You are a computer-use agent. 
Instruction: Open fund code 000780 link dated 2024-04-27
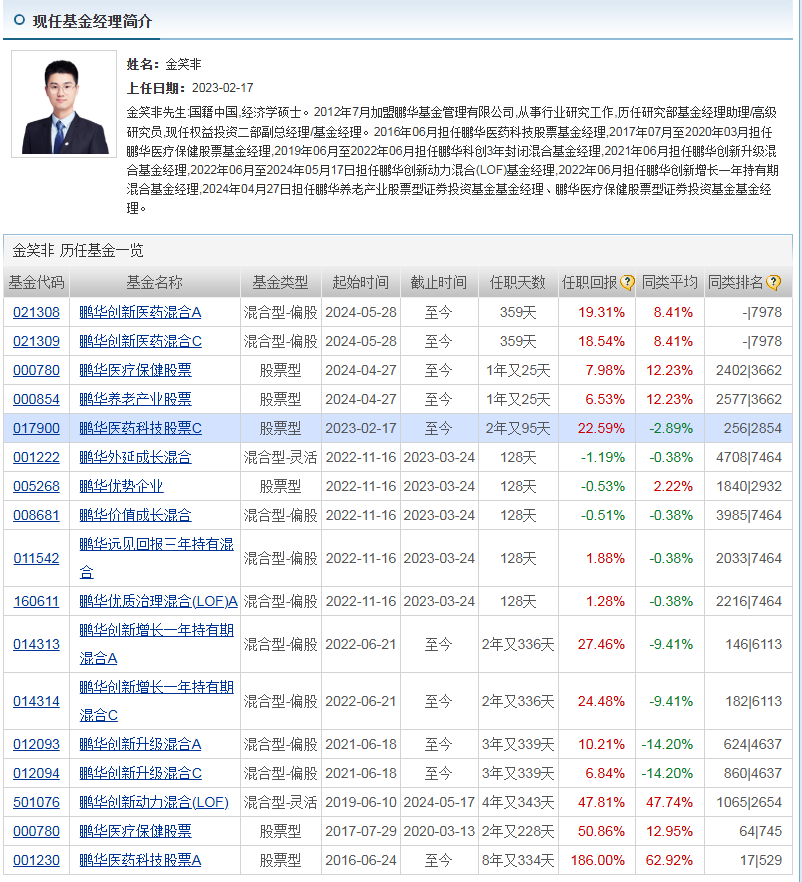point(36,370)
